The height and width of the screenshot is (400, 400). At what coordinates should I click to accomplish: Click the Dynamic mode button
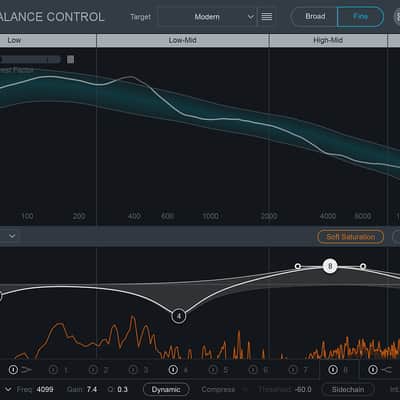pos(166,389)
